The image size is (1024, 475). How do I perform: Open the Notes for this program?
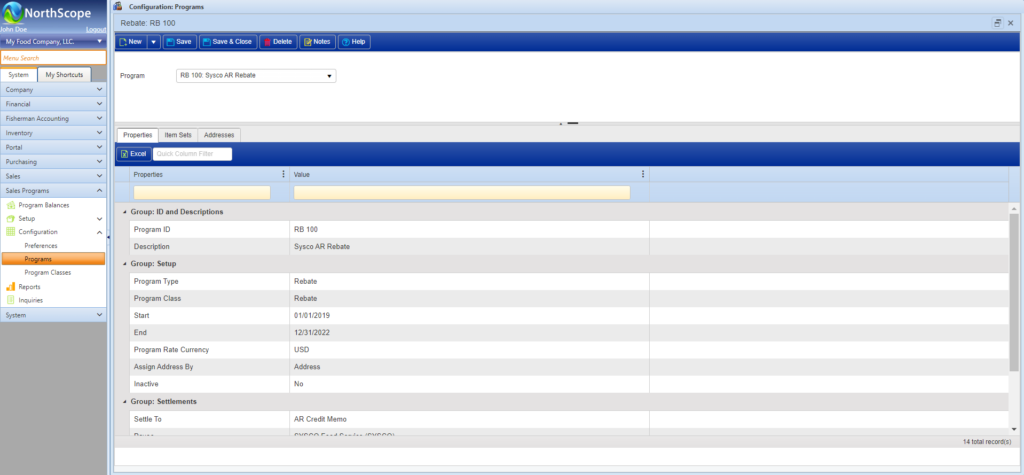click(x=316, y=42)
